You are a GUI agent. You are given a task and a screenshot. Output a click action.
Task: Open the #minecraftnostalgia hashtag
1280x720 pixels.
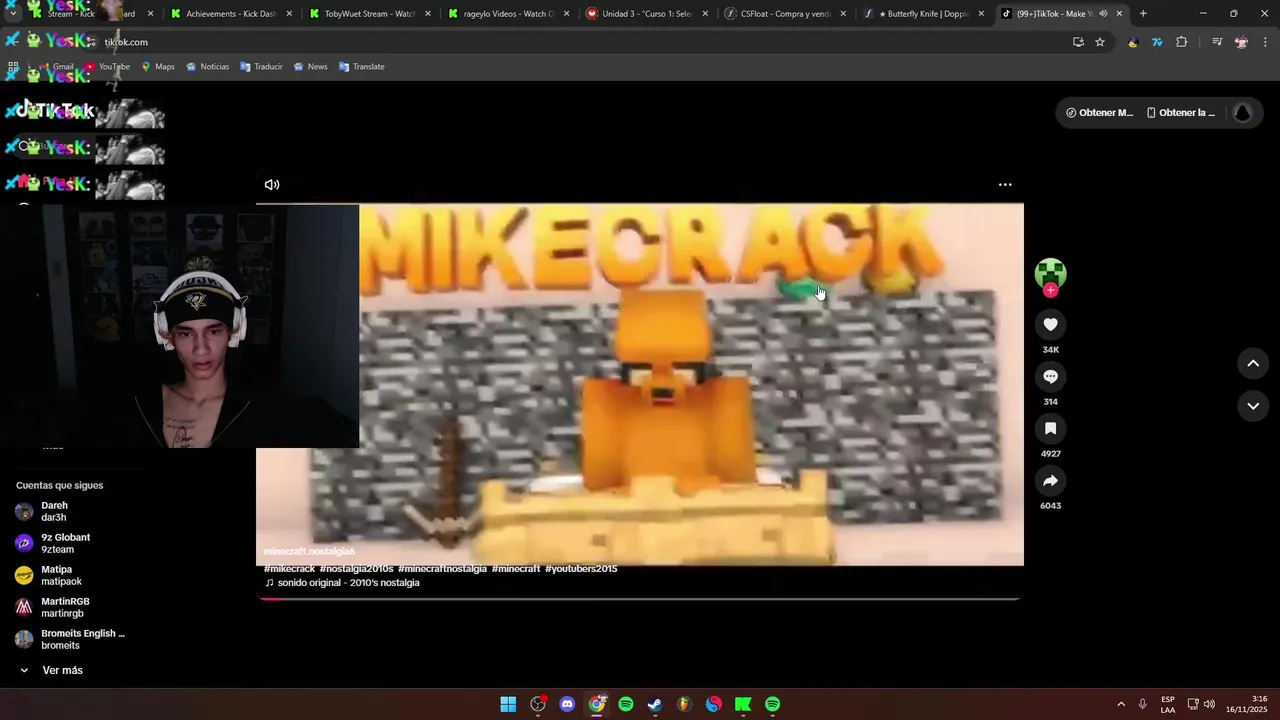442,569
